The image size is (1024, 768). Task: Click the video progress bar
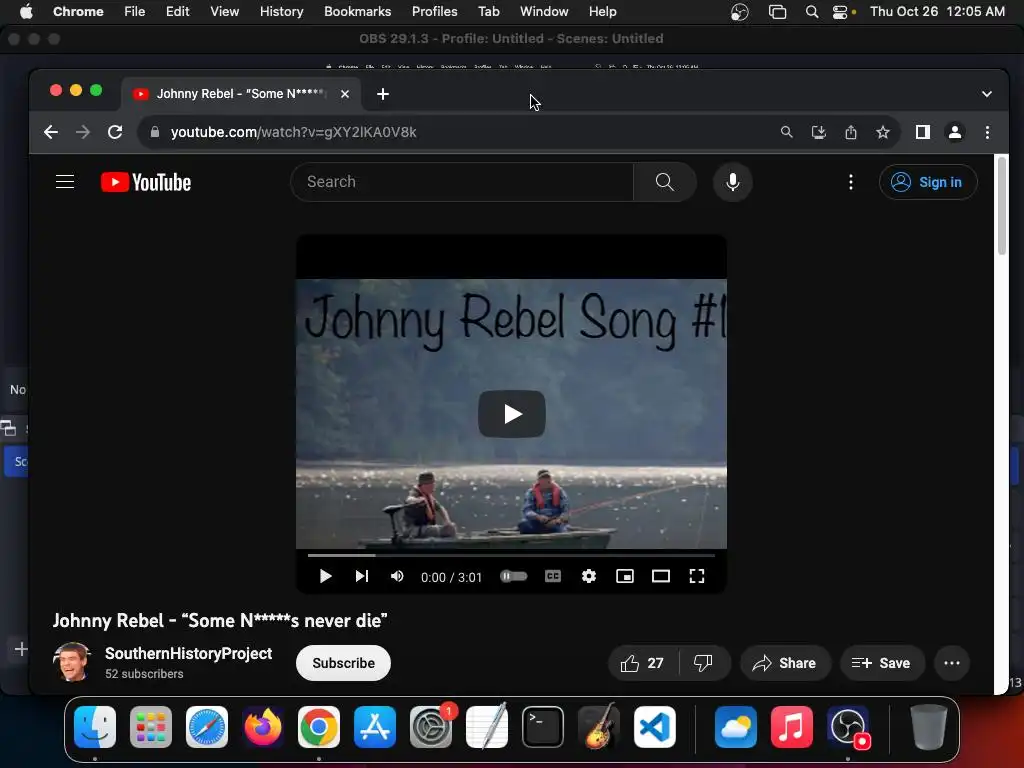click(511, 555)
